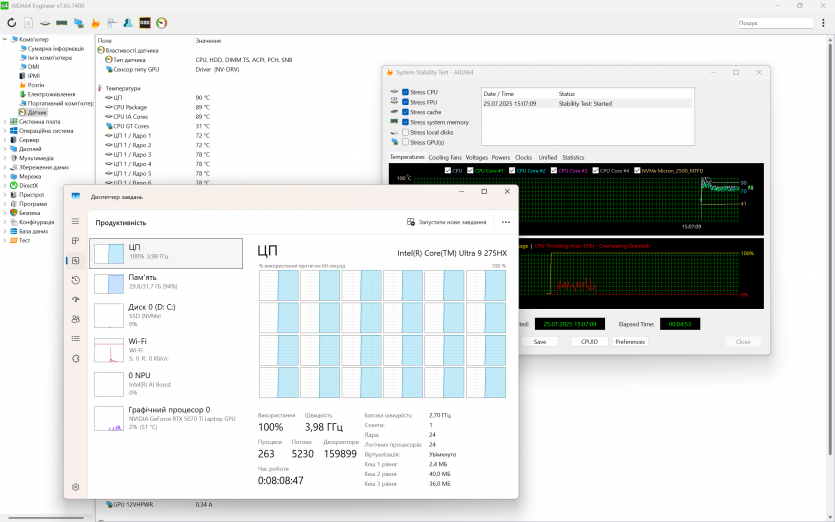Enable the Stress GPU(s) checkbox

click(405, 142)
